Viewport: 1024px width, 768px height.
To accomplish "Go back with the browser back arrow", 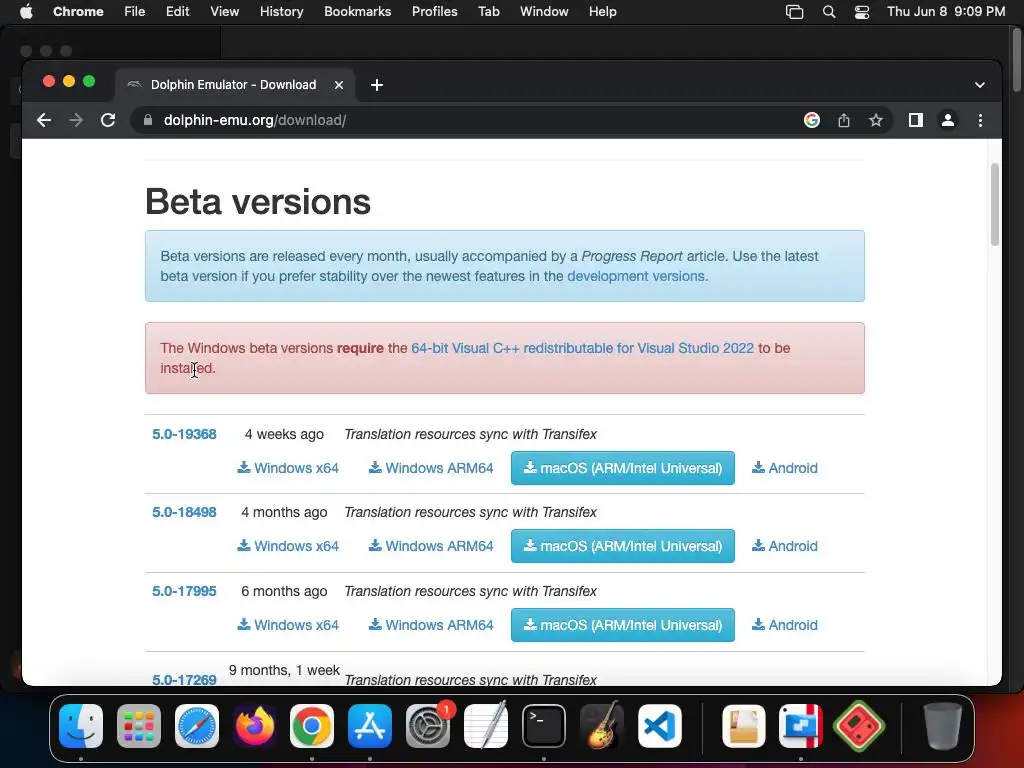I will click(x=44, y=120).
